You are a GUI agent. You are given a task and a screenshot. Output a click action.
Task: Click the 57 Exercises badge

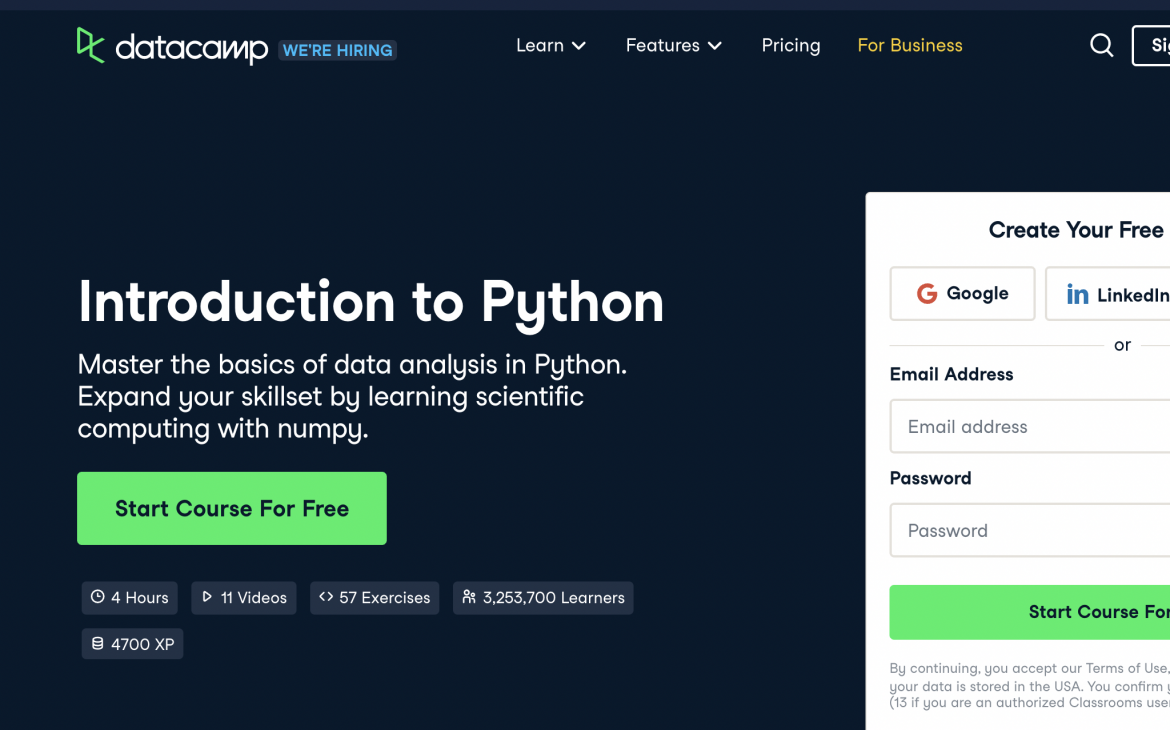[x=375, y=598]
